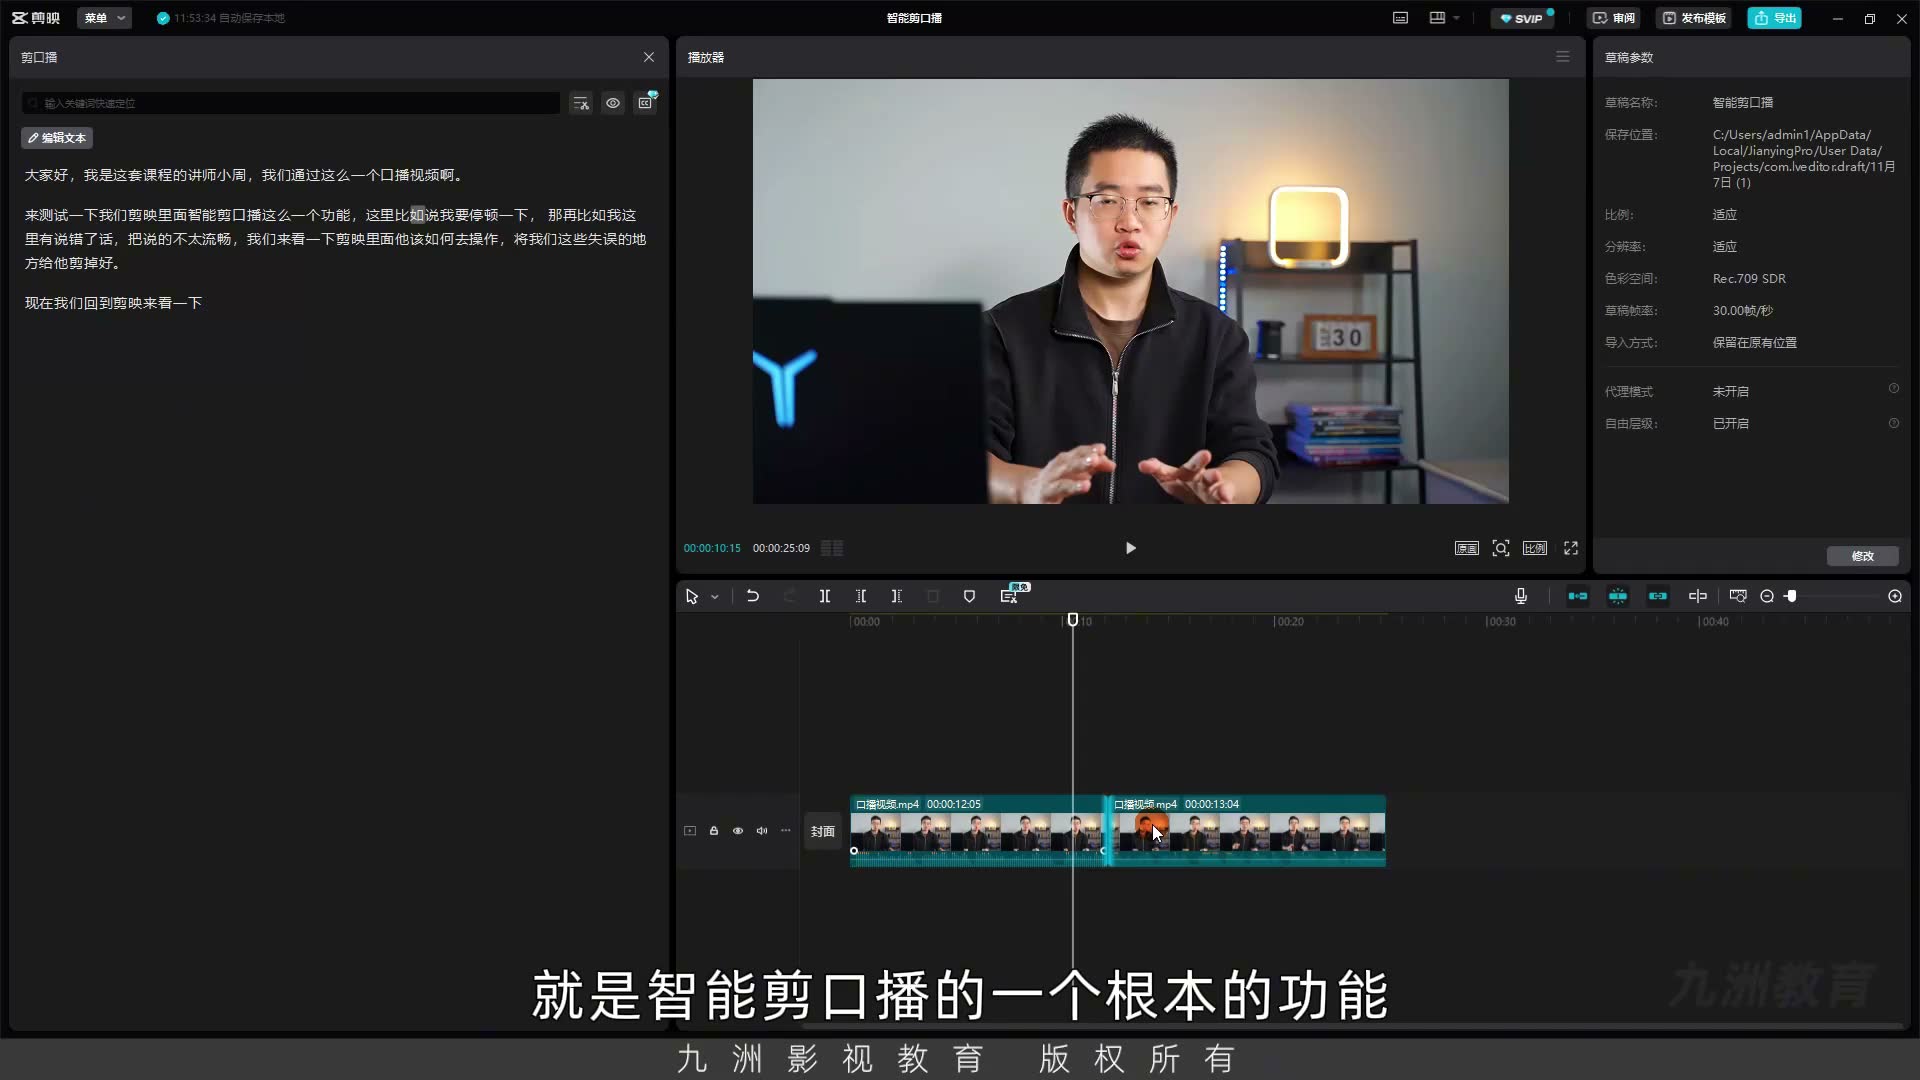1920x1080 pixels.
Task: Expand the selection tool dropdown arrow
Action: click(715, 597)
